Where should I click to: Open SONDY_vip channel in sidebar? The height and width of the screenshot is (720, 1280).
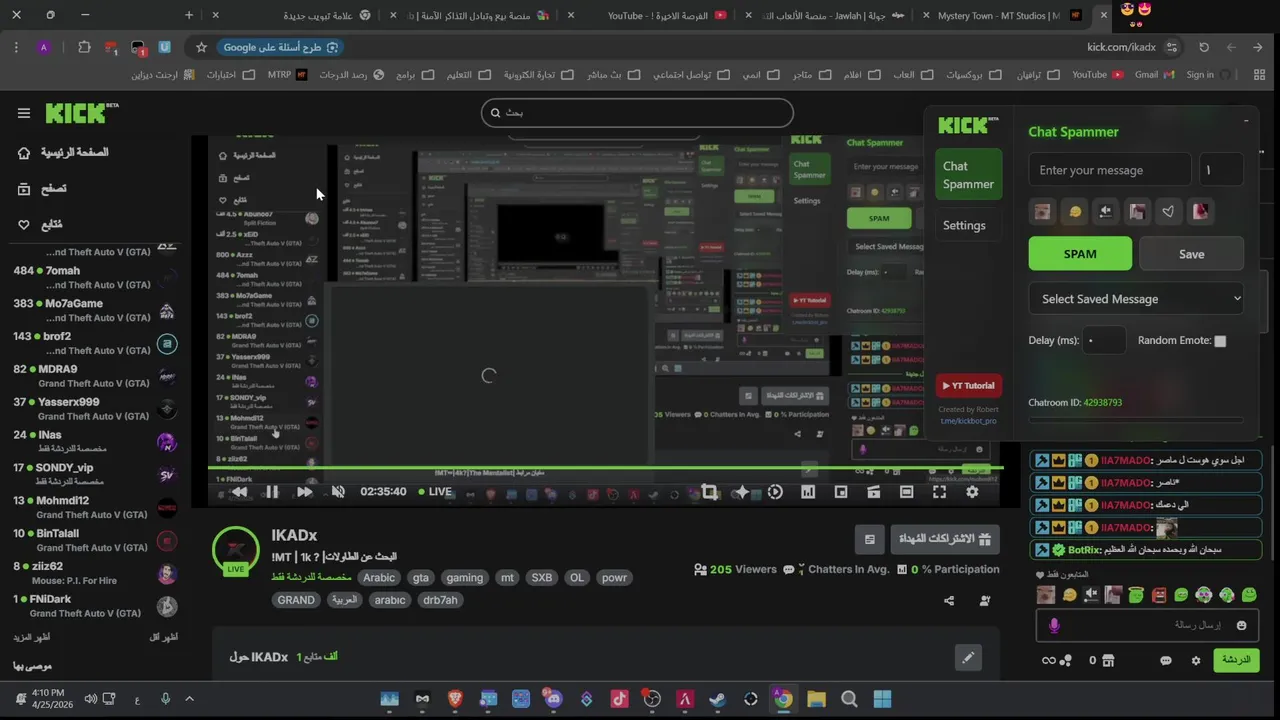click(x=96, y=474)
